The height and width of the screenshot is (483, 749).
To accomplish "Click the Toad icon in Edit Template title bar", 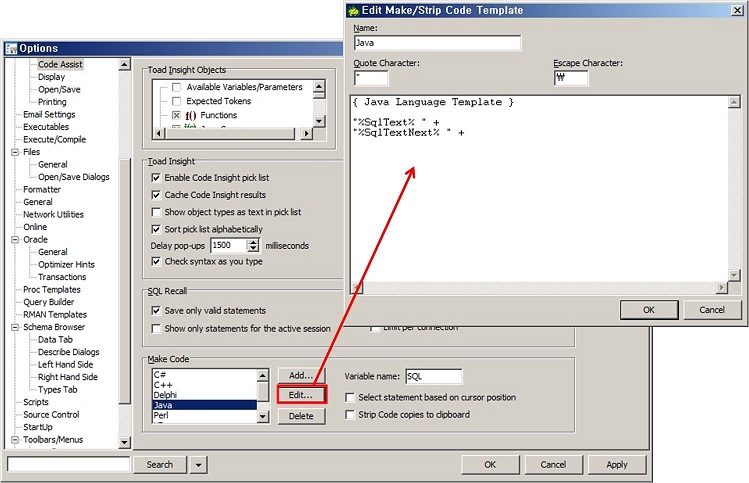I will point(353,10).
